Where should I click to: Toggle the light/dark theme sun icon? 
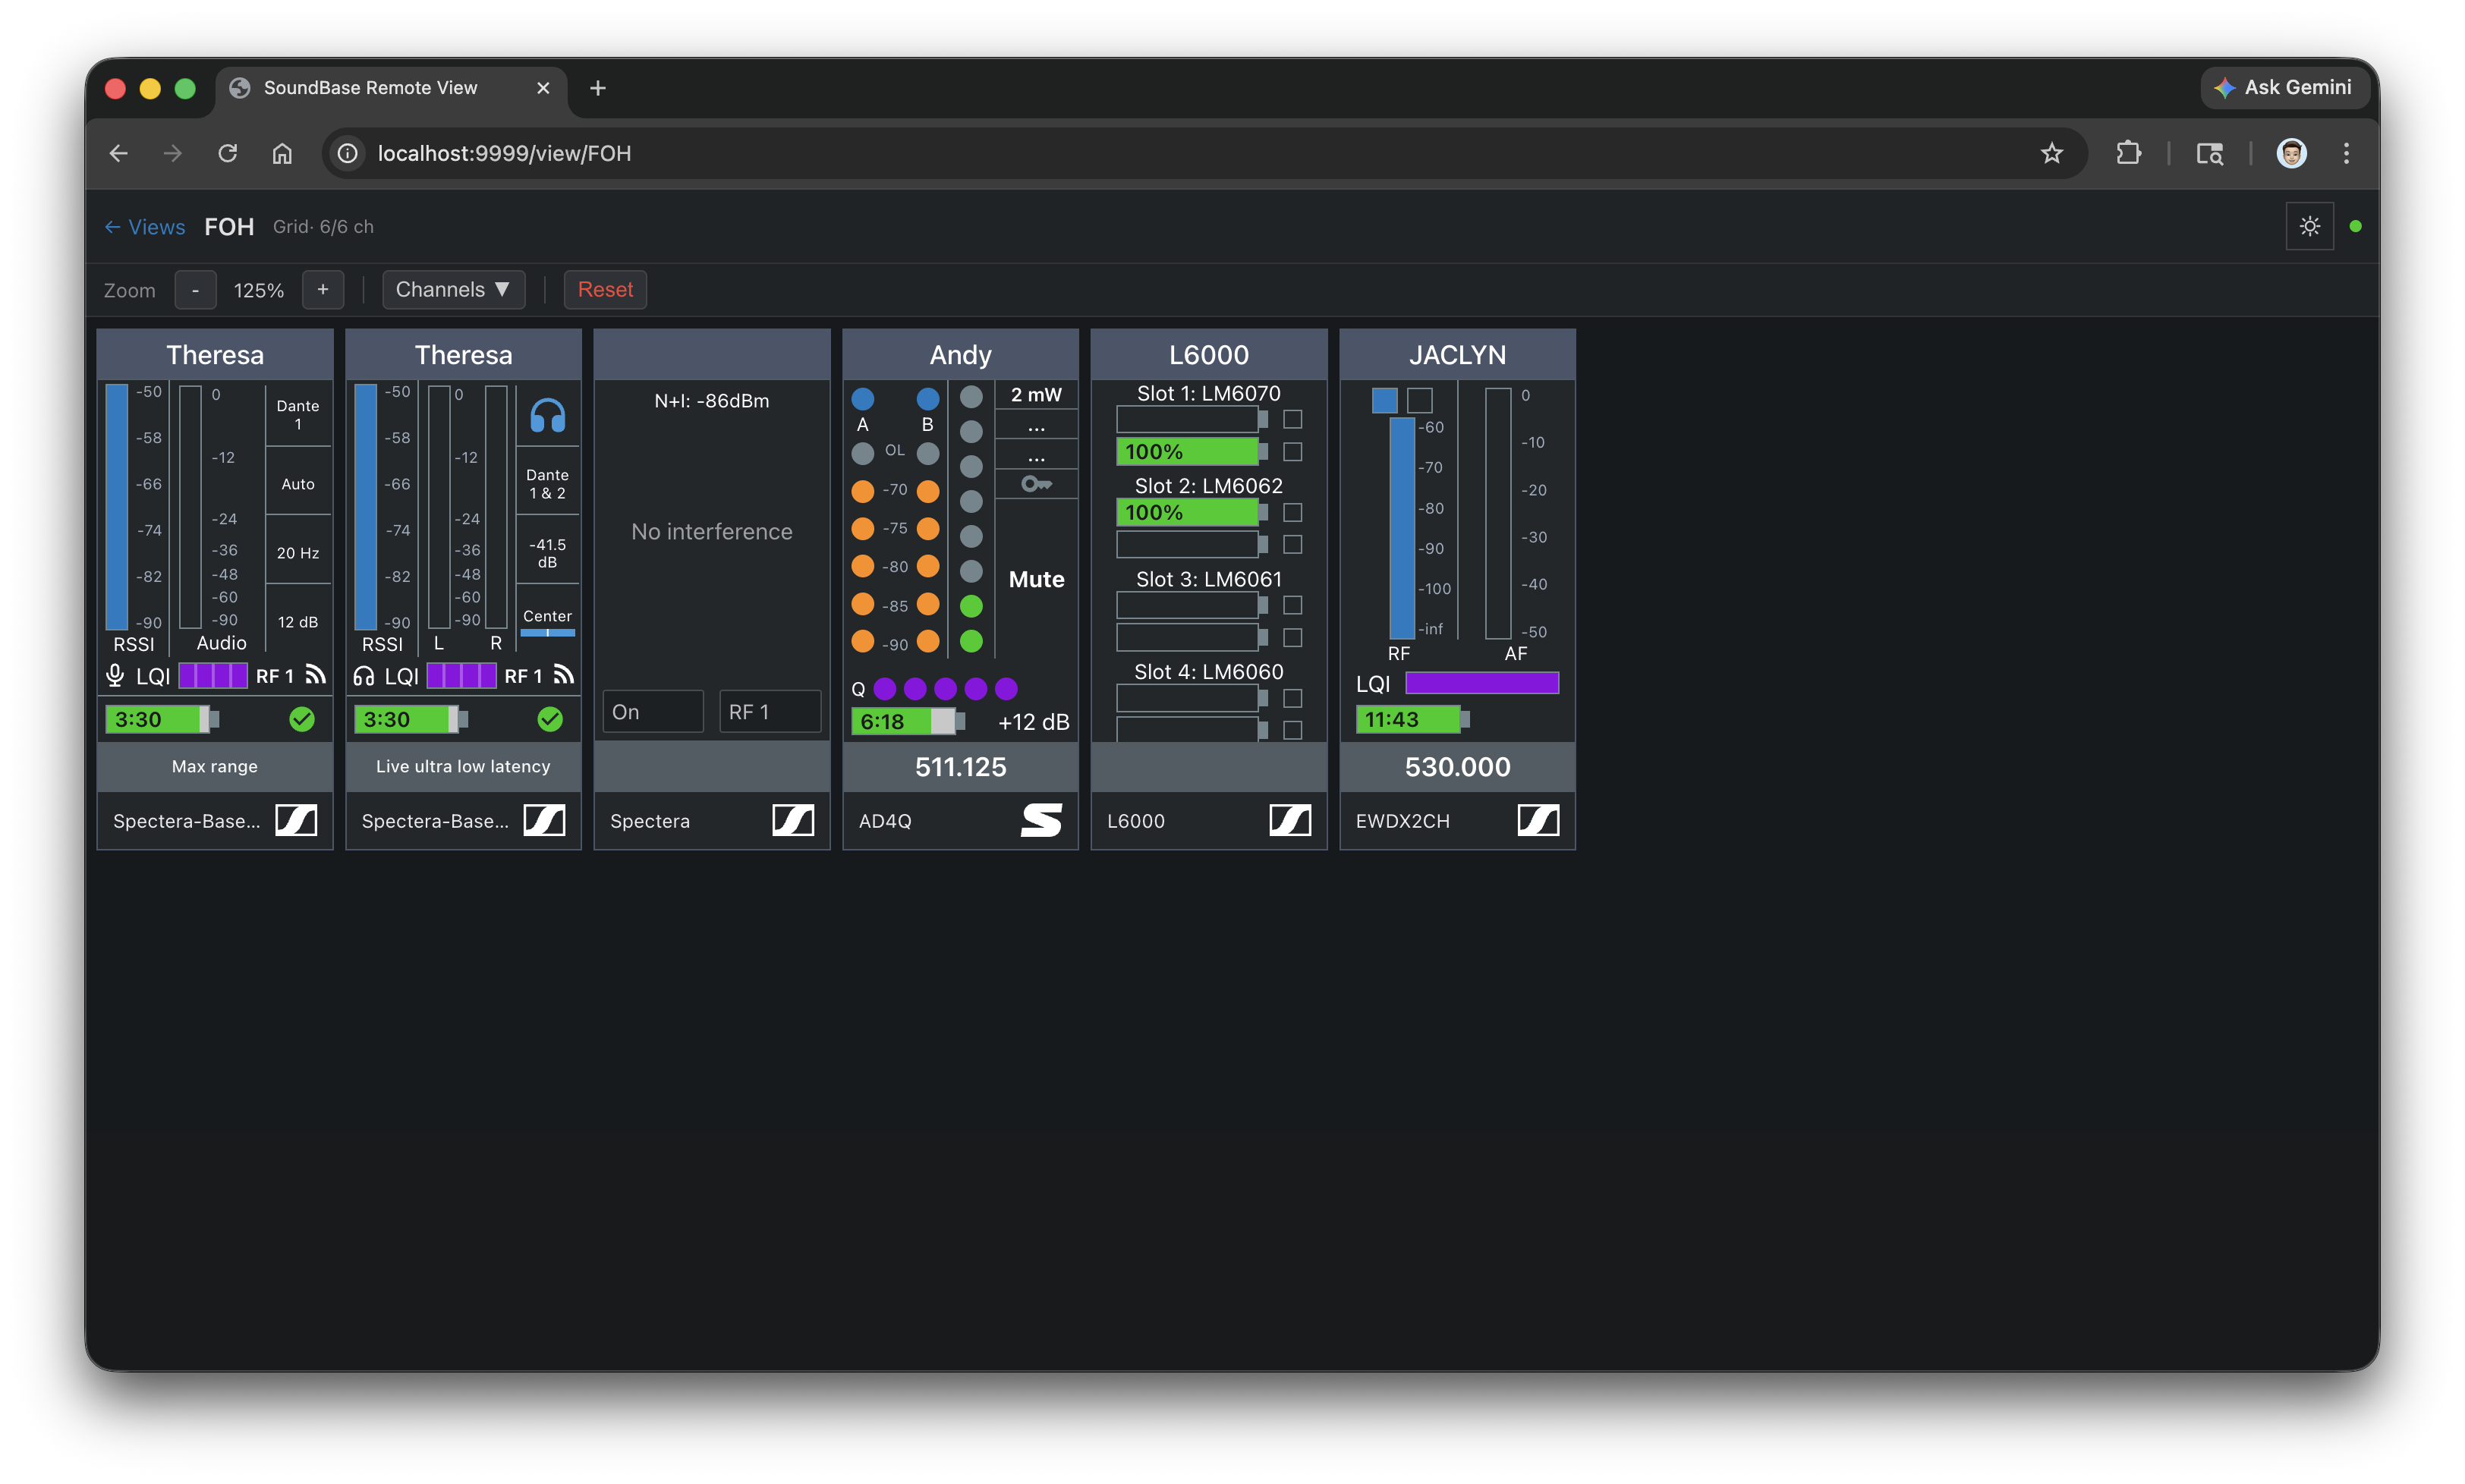[x=2309, y=226]
